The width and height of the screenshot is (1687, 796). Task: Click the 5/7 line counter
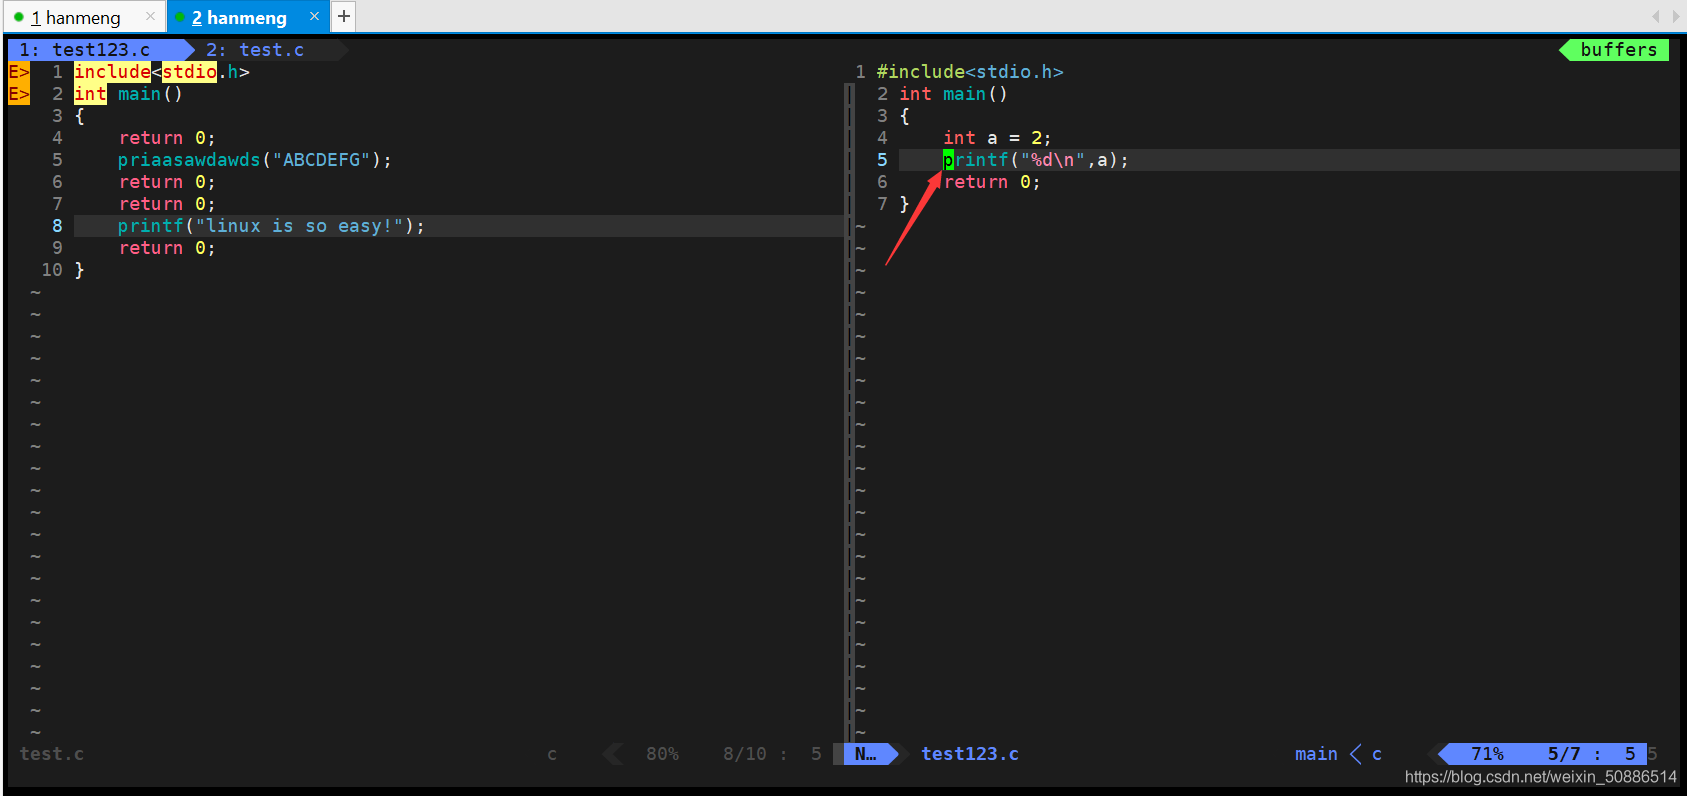pyautogui.click(x=1564, y=754)
